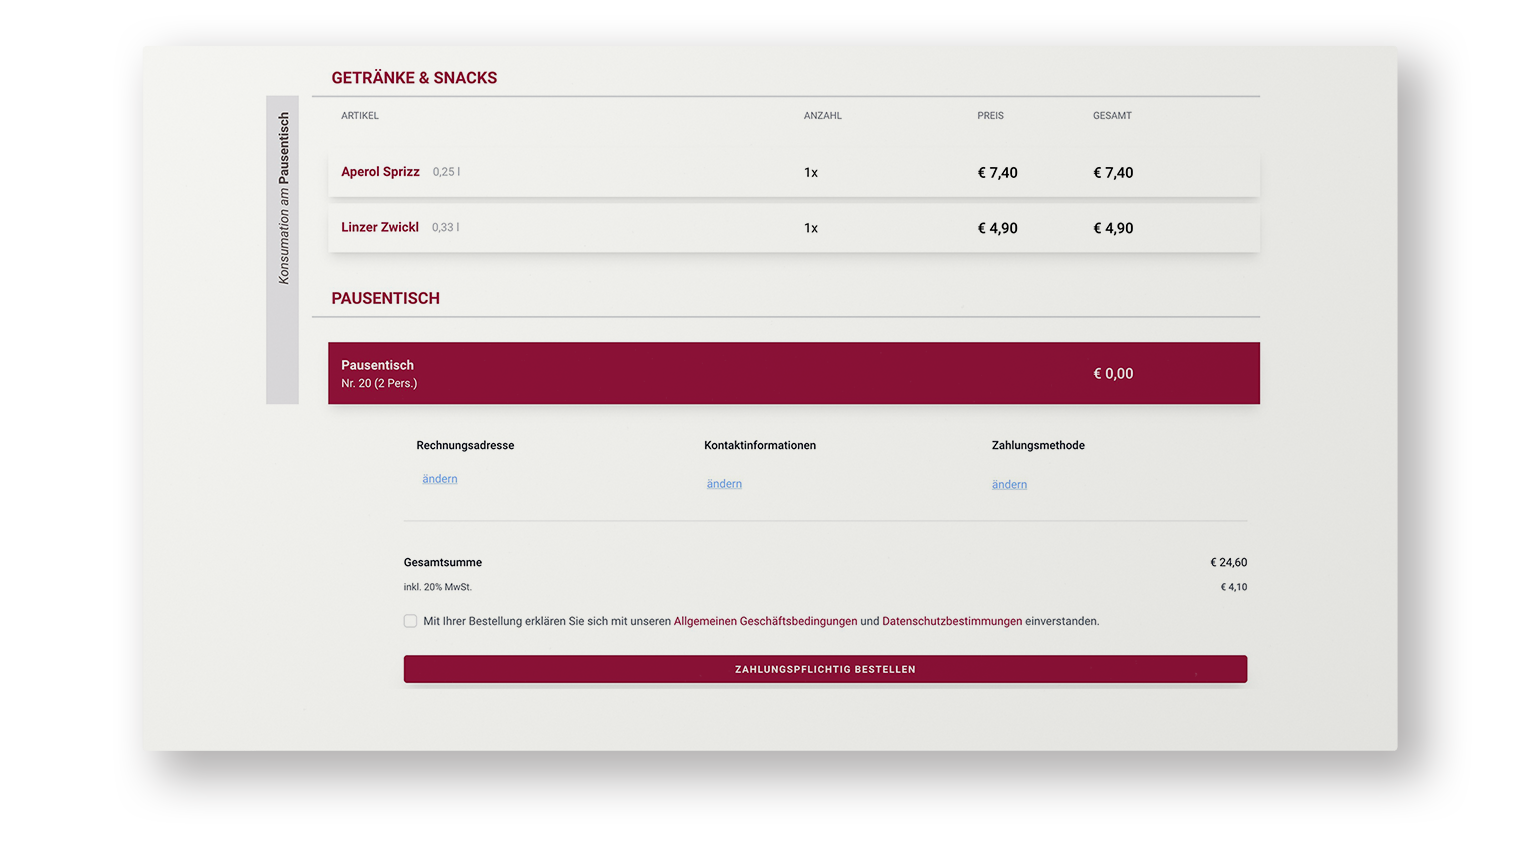Click Aperol Sprizz total € 7,40

tap(1113, 173)
